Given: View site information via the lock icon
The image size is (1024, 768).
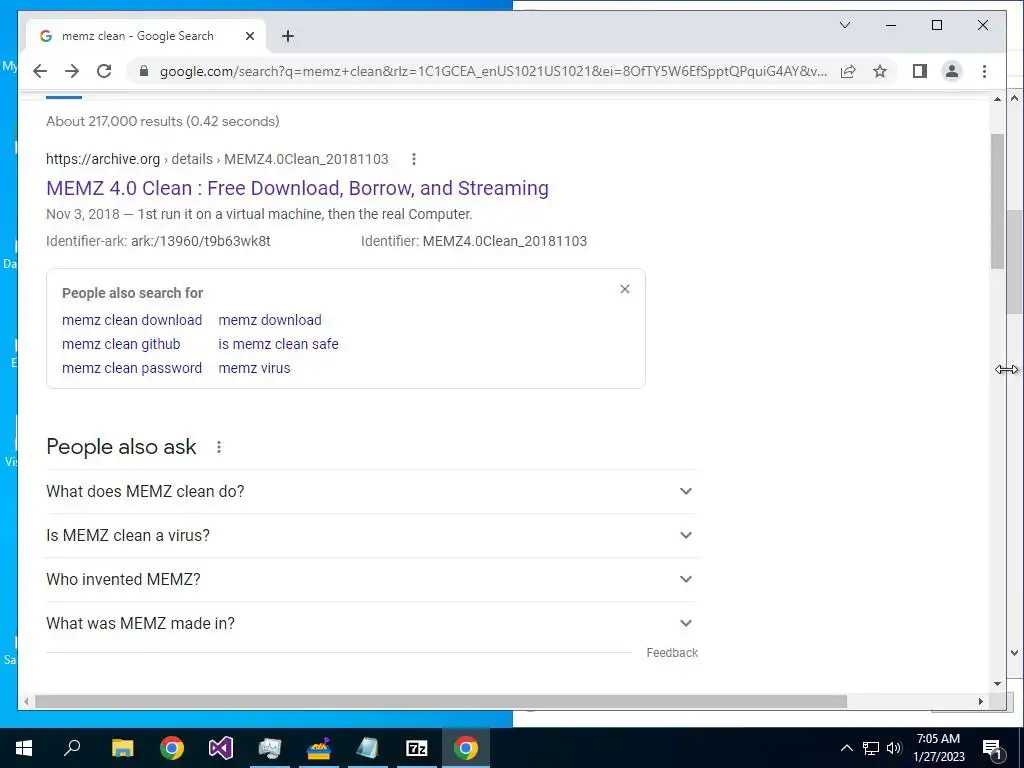Looking at the screenshot, I should [144, 71].
